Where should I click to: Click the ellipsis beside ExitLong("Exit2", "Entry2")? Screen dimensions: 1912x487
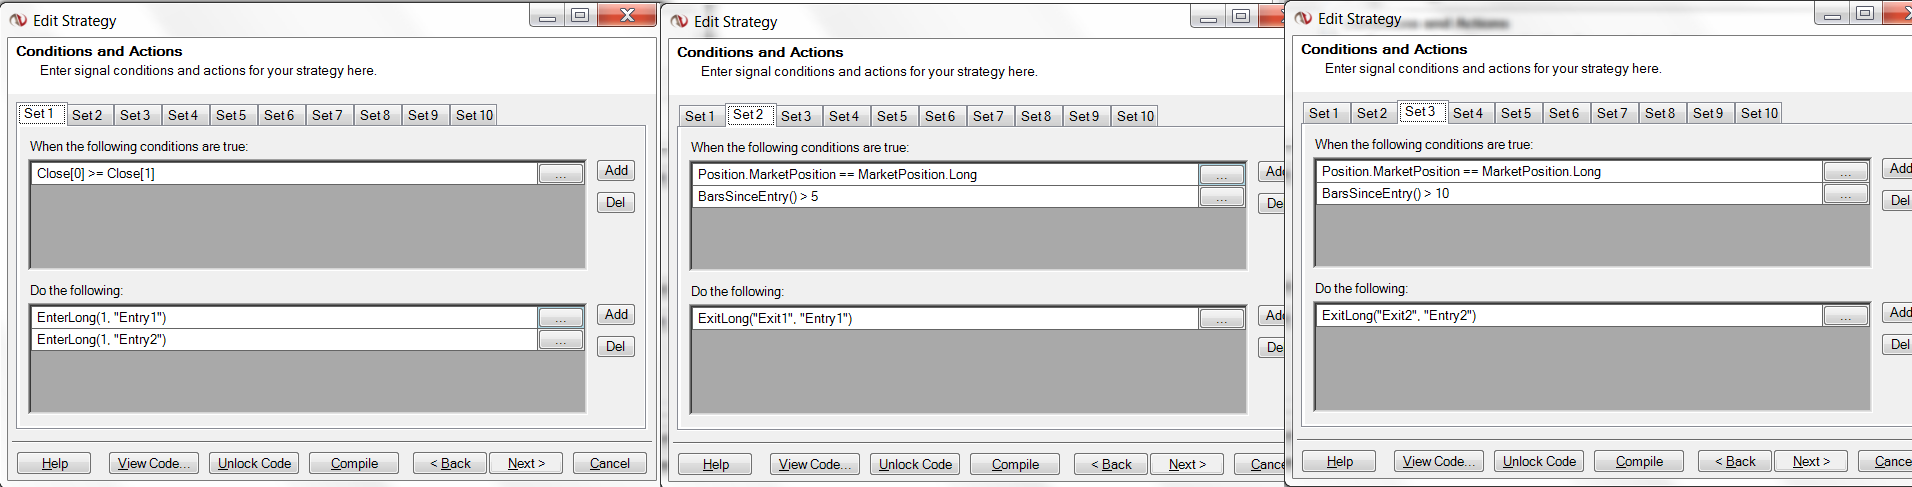[1845, 316]
